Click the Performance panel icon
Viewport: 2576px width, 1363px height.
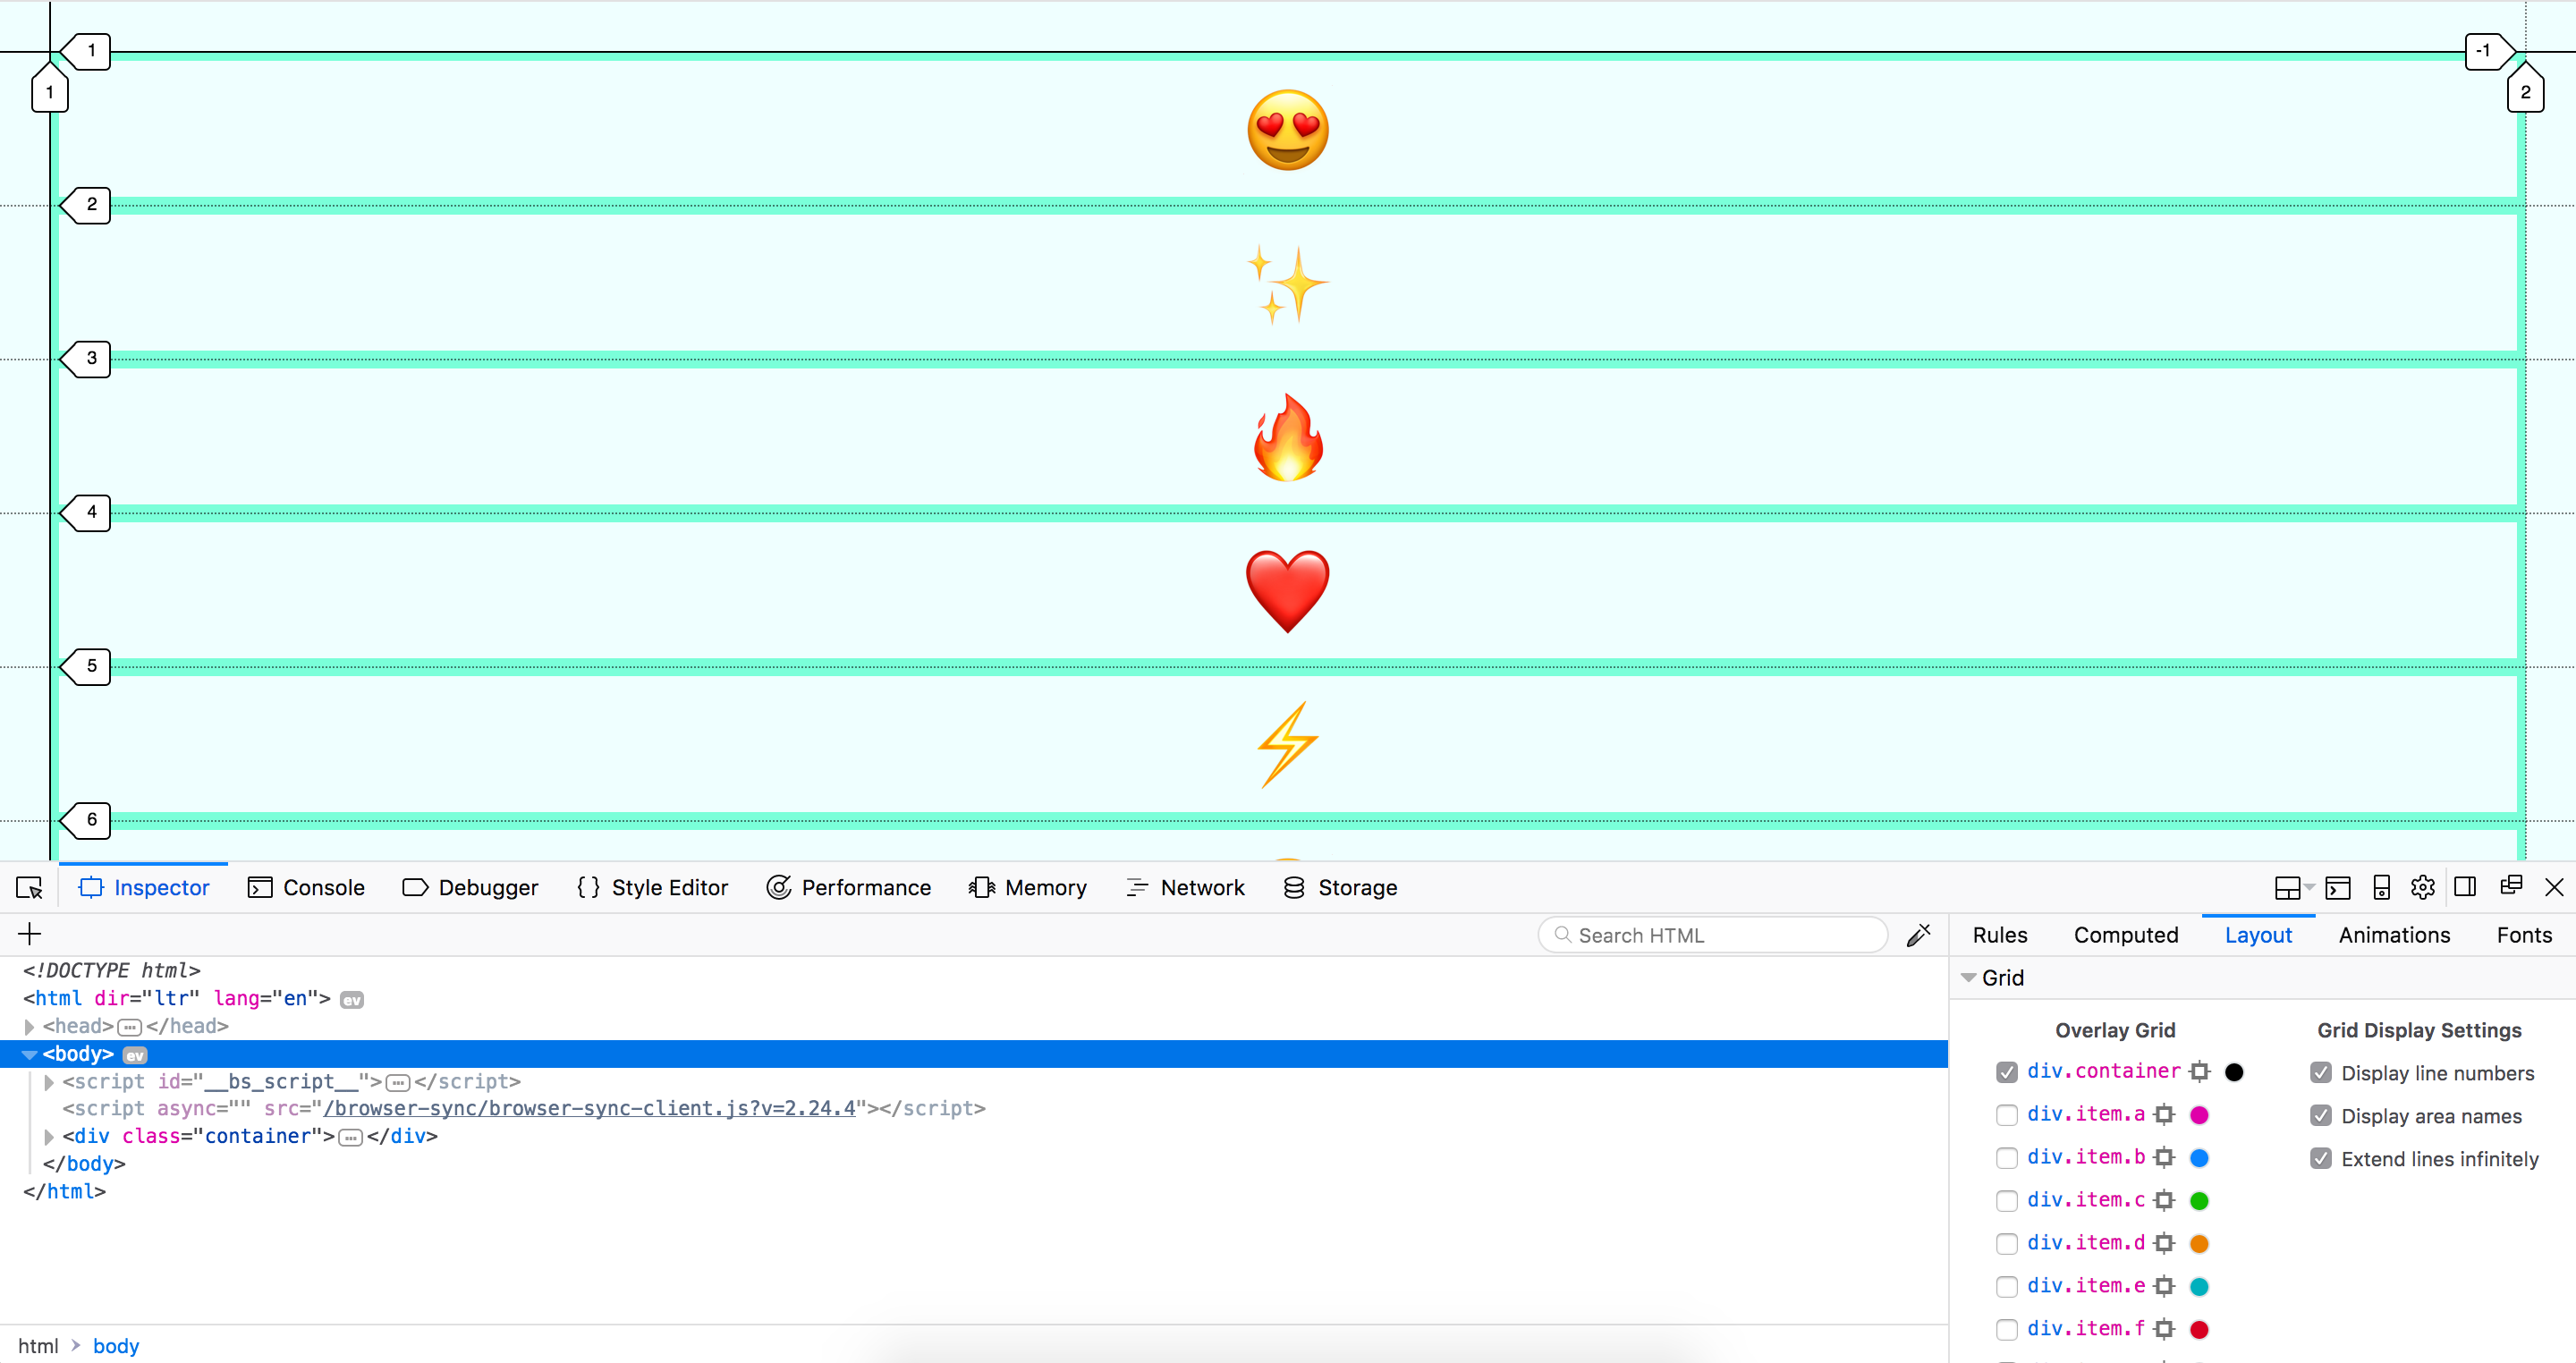pyautogui.click(x=777, y=886)
